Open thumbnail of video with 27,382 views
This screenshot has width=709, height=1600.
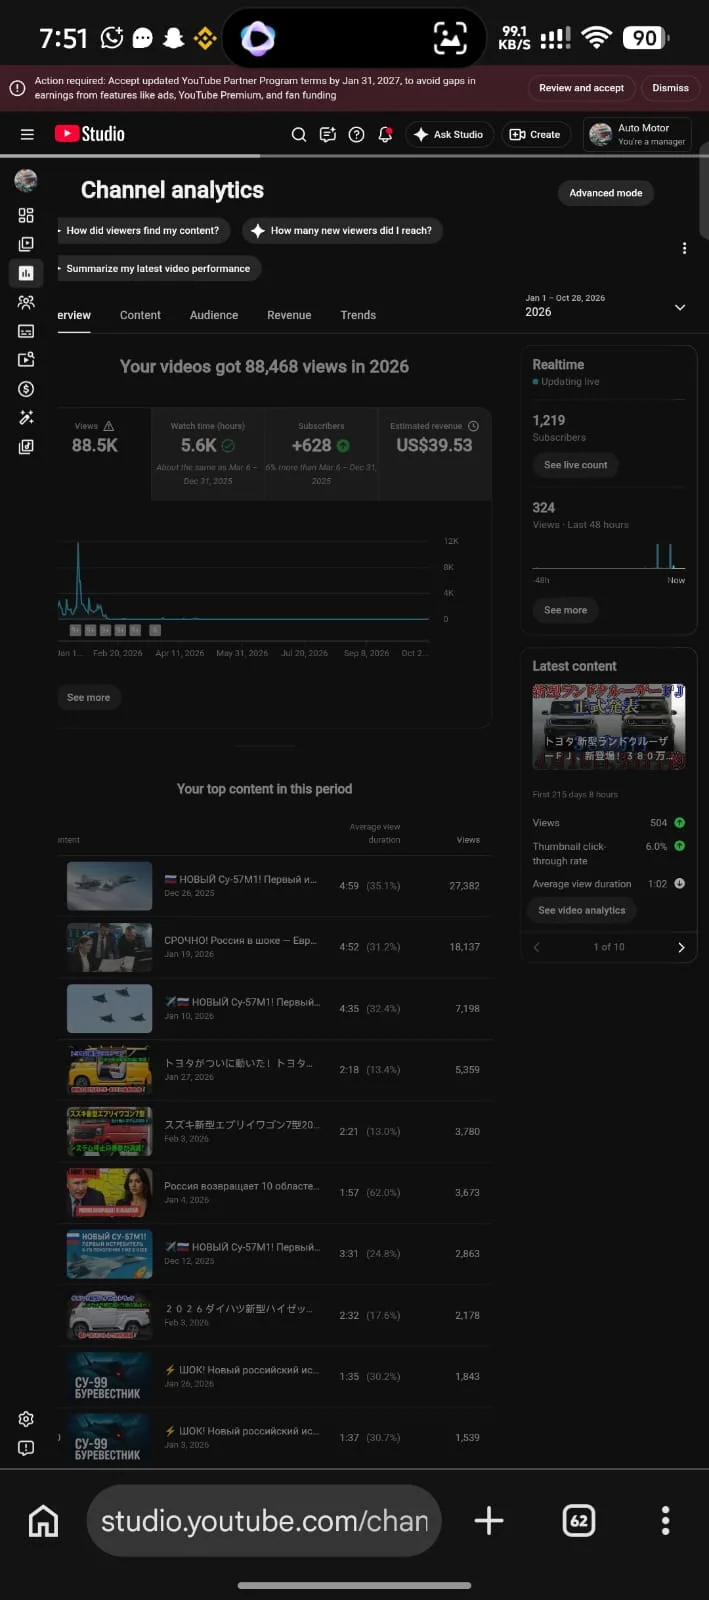[x=109, y=886]
